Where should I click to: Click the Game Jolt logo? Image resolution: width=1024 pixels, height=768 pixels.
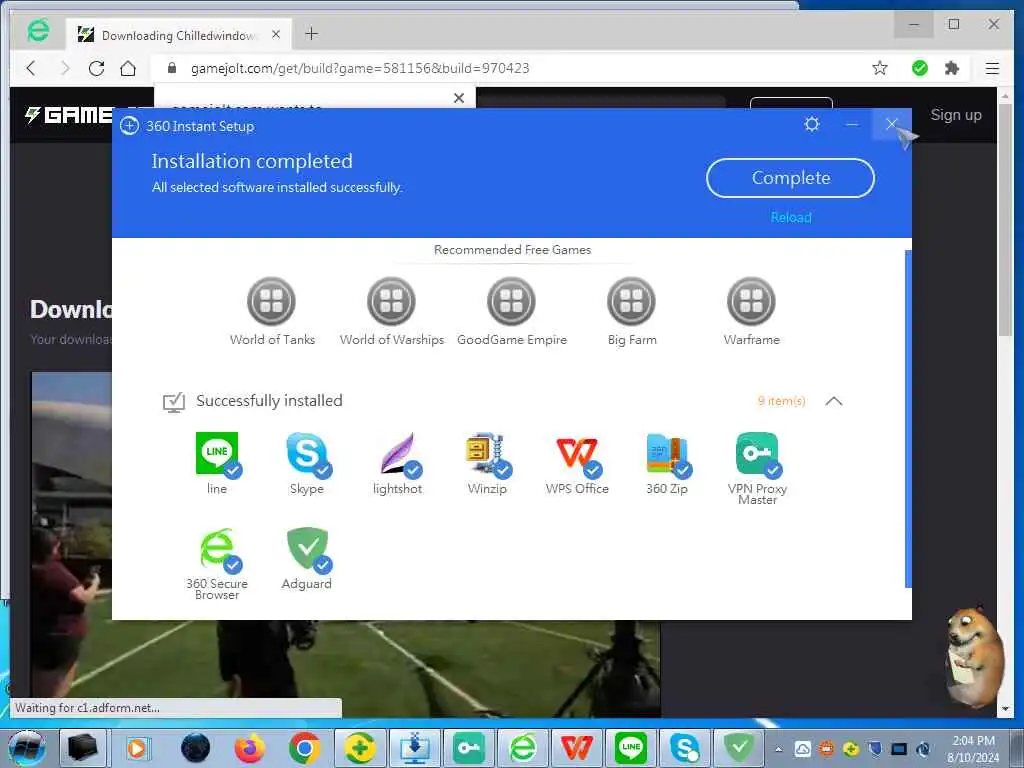pyautogui.click(x=68, y=115)
